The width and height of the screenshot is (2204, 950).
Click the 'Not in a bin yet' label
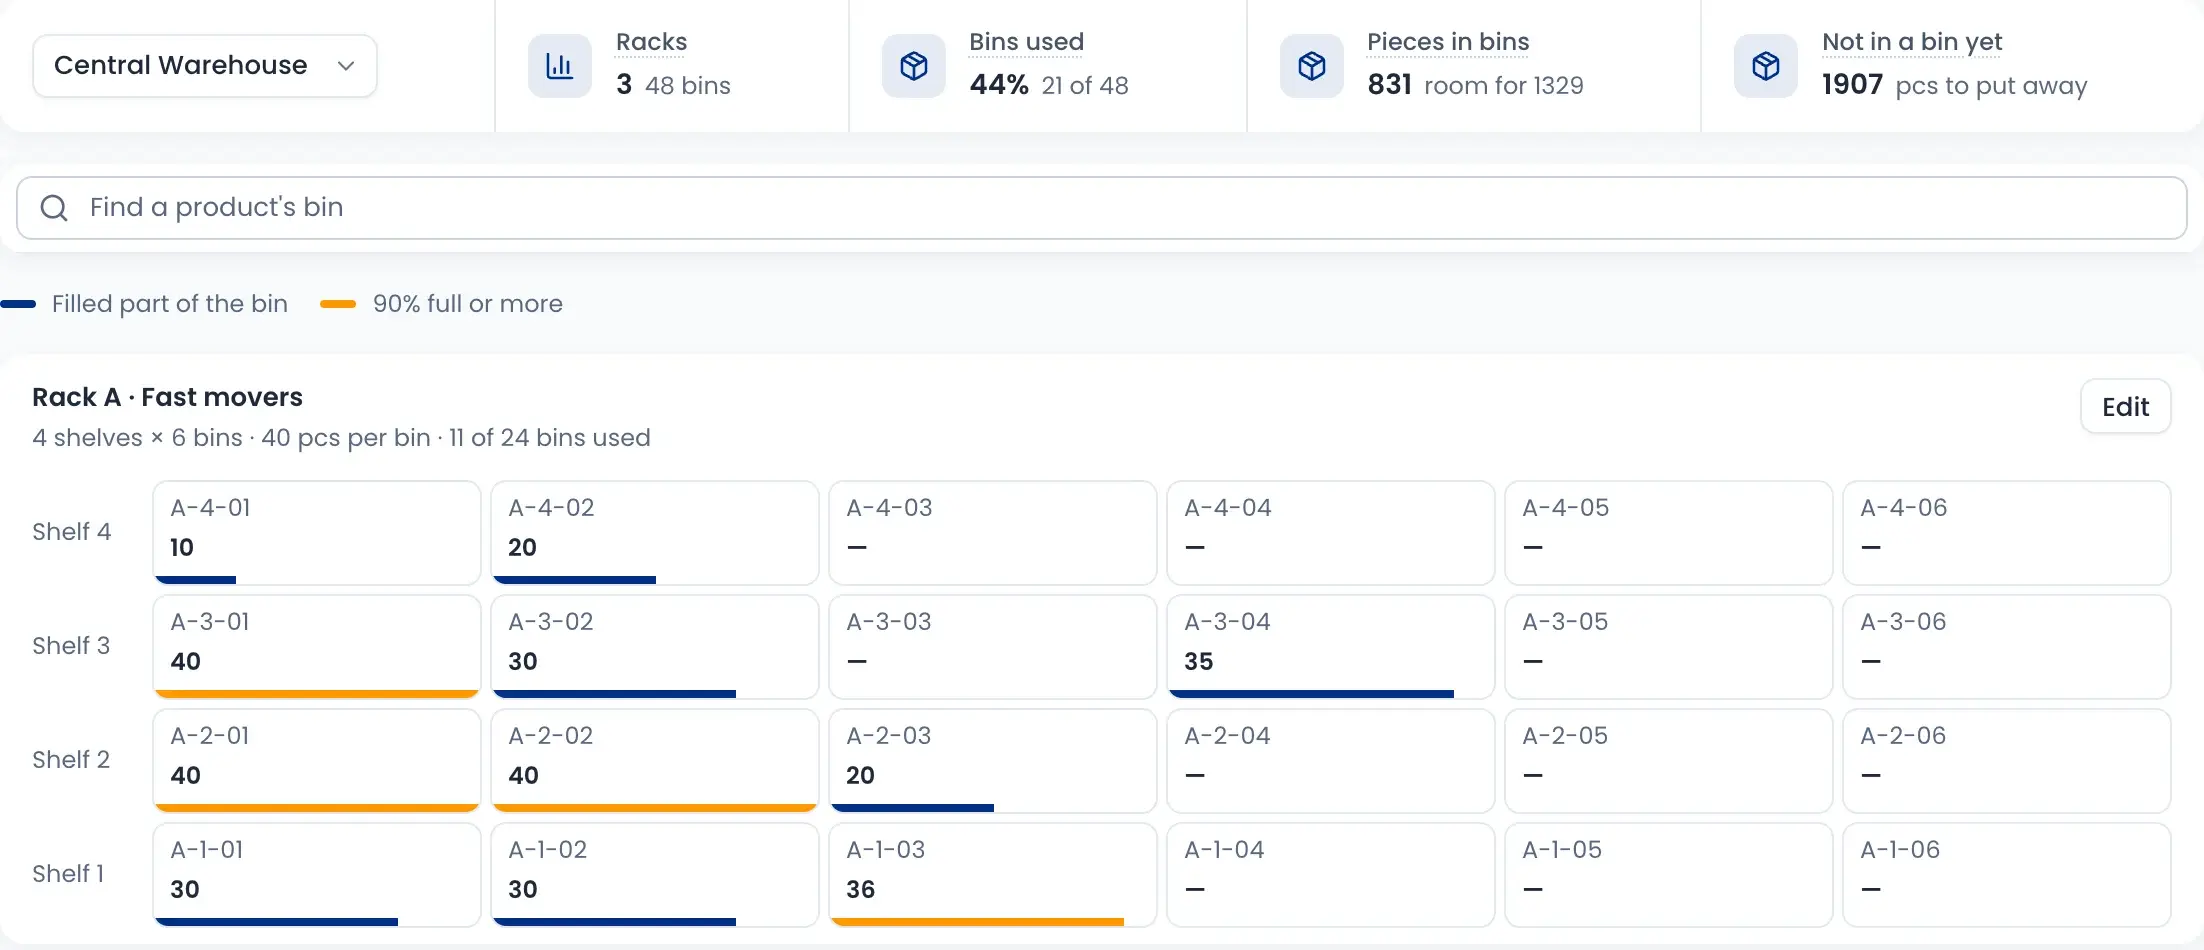1912,42
